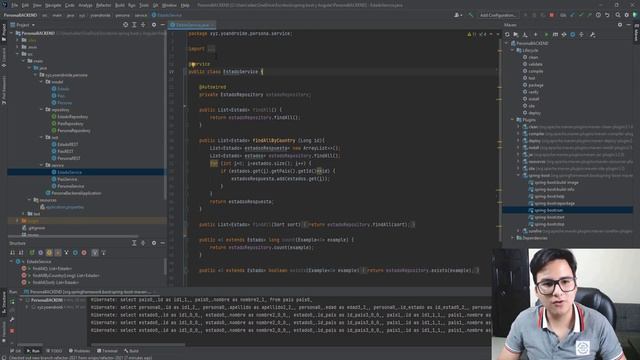Viewport: 640px width, 360px height.
Task: Open Maven panel gear options
Action: coord(620,25)
